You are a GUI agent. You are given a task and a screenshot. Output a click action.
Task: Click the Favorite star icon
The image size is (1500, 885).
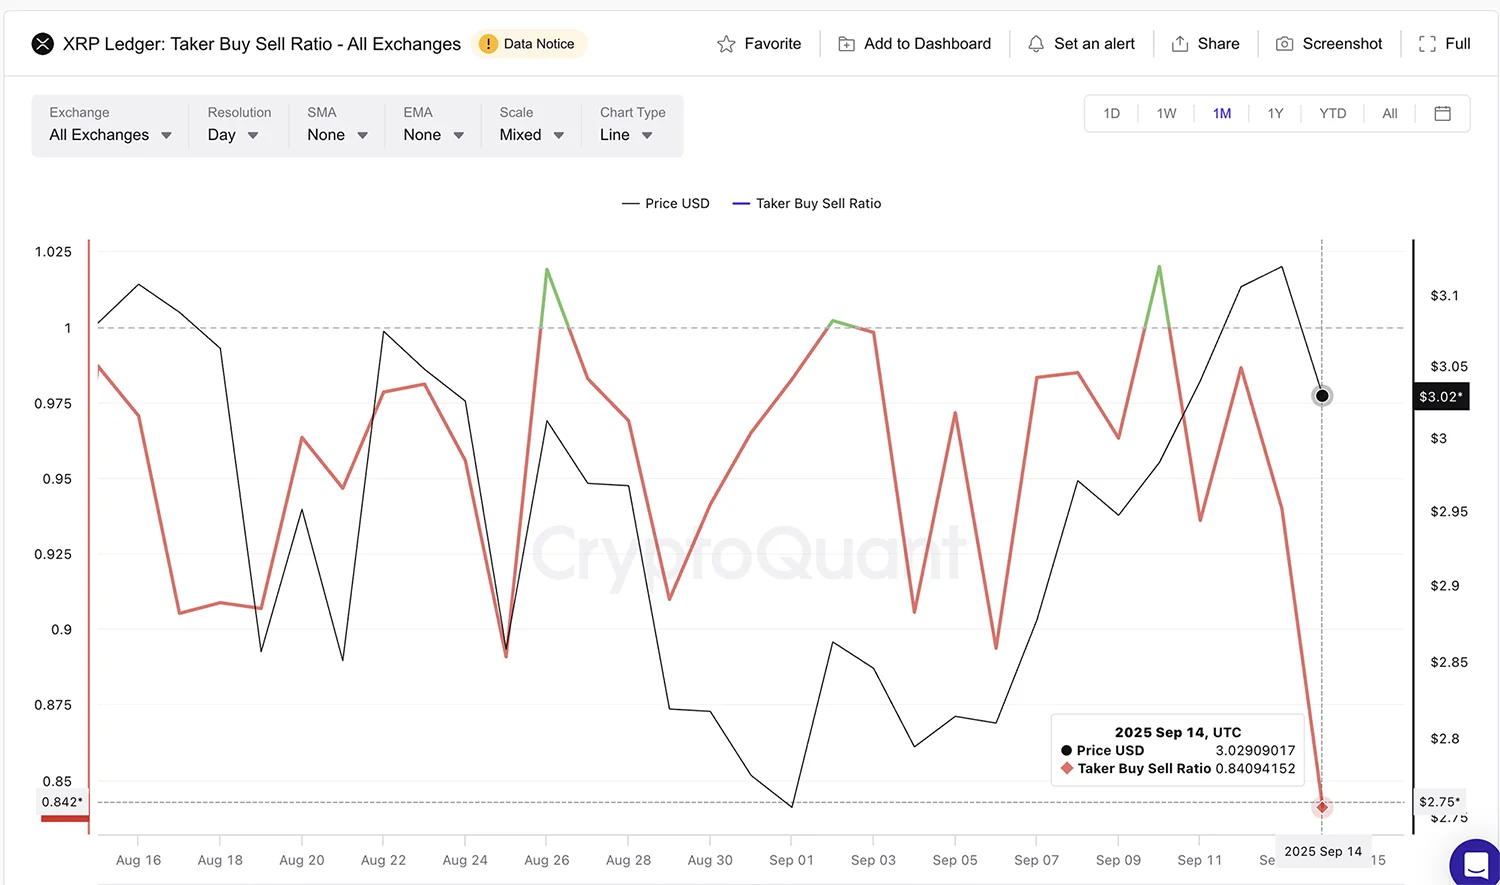(726, 44)
